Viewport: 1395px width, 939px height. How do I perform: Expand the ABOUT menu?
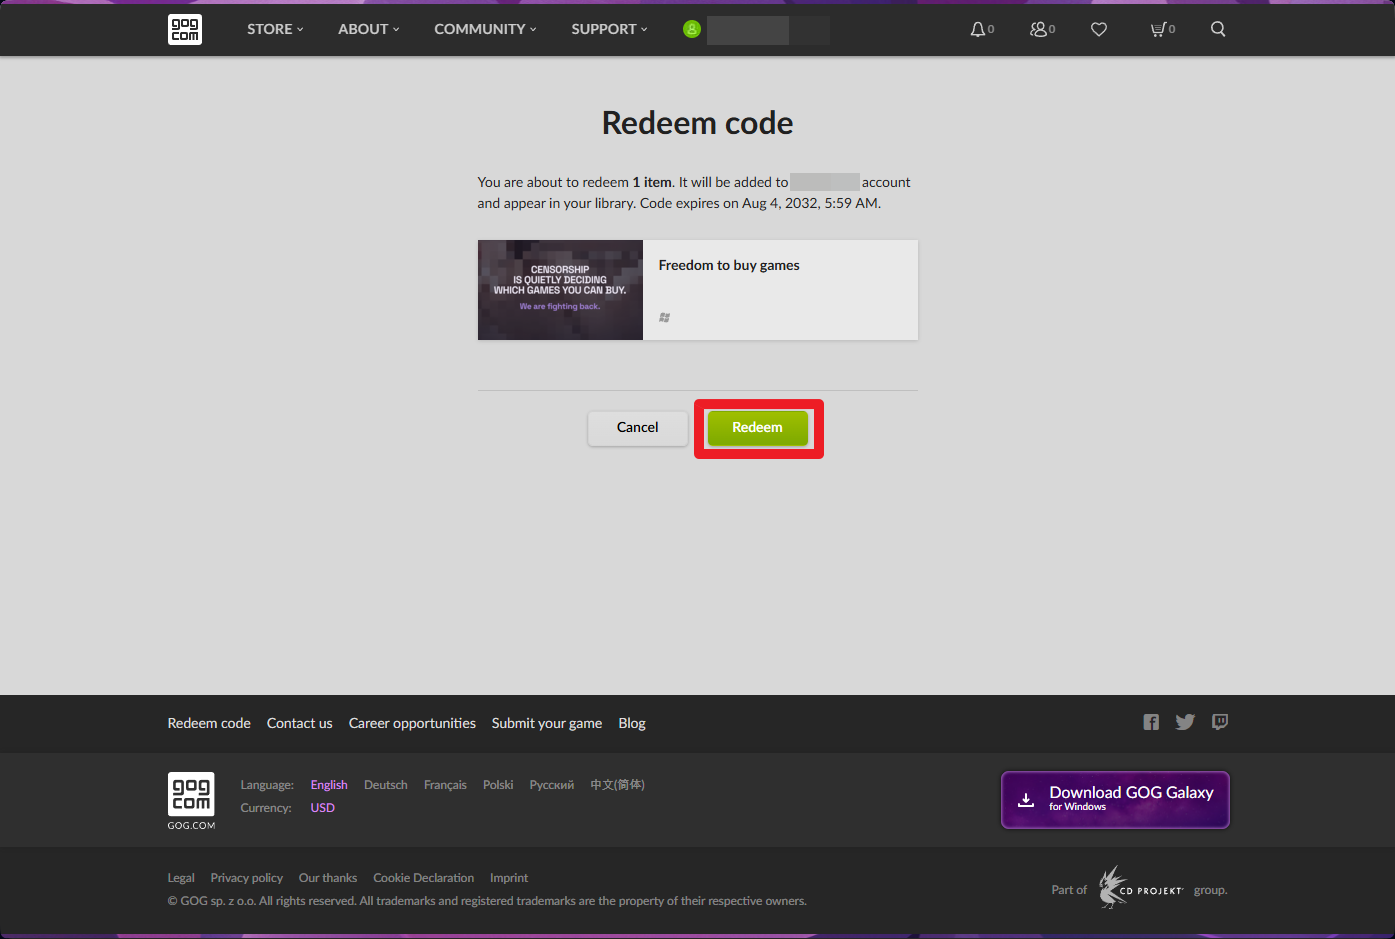(368, 29)
